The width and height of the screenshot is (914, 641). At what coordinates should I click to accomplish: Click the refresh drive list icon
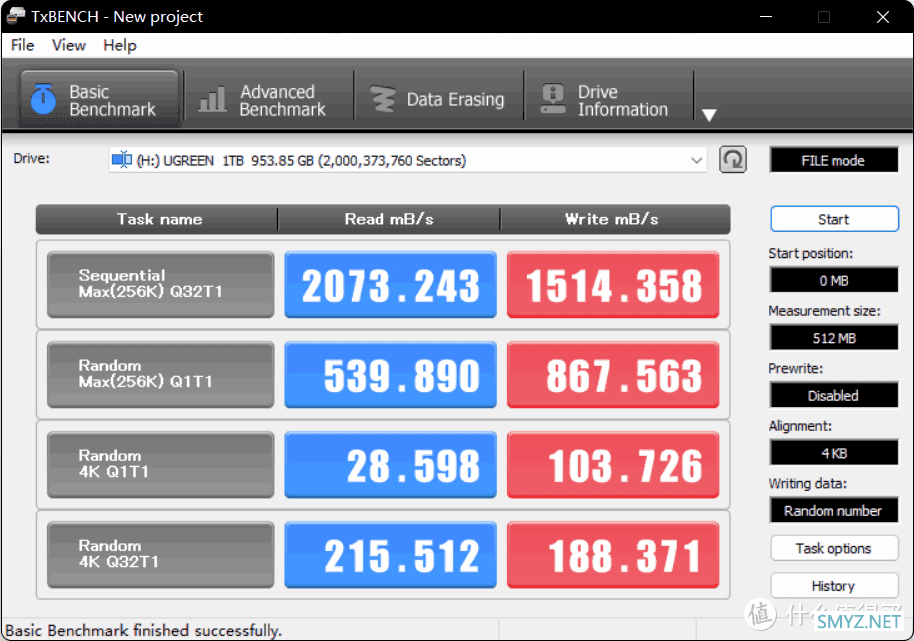coord(733,160)
